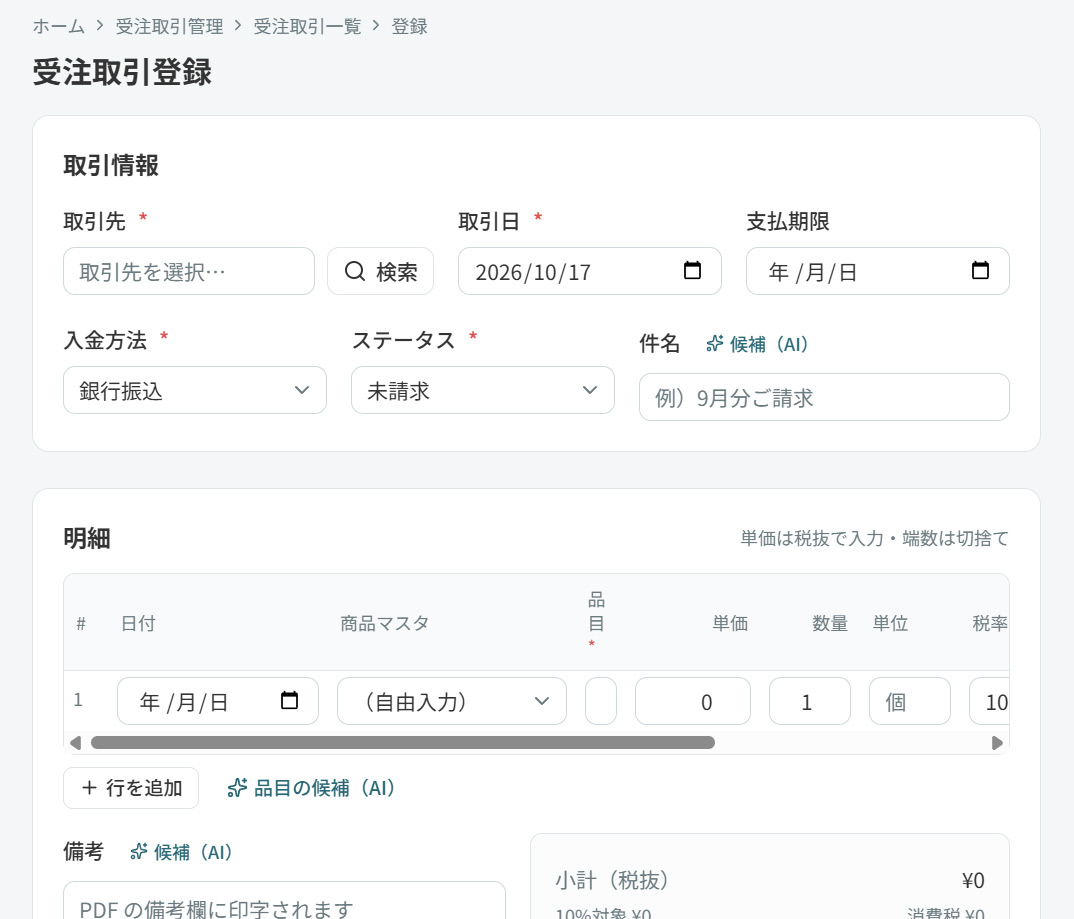The height and width of the screenshot is (919, 1074).
Task: Click the 単位 field showing 個
Action: click(x=910, y=701)
